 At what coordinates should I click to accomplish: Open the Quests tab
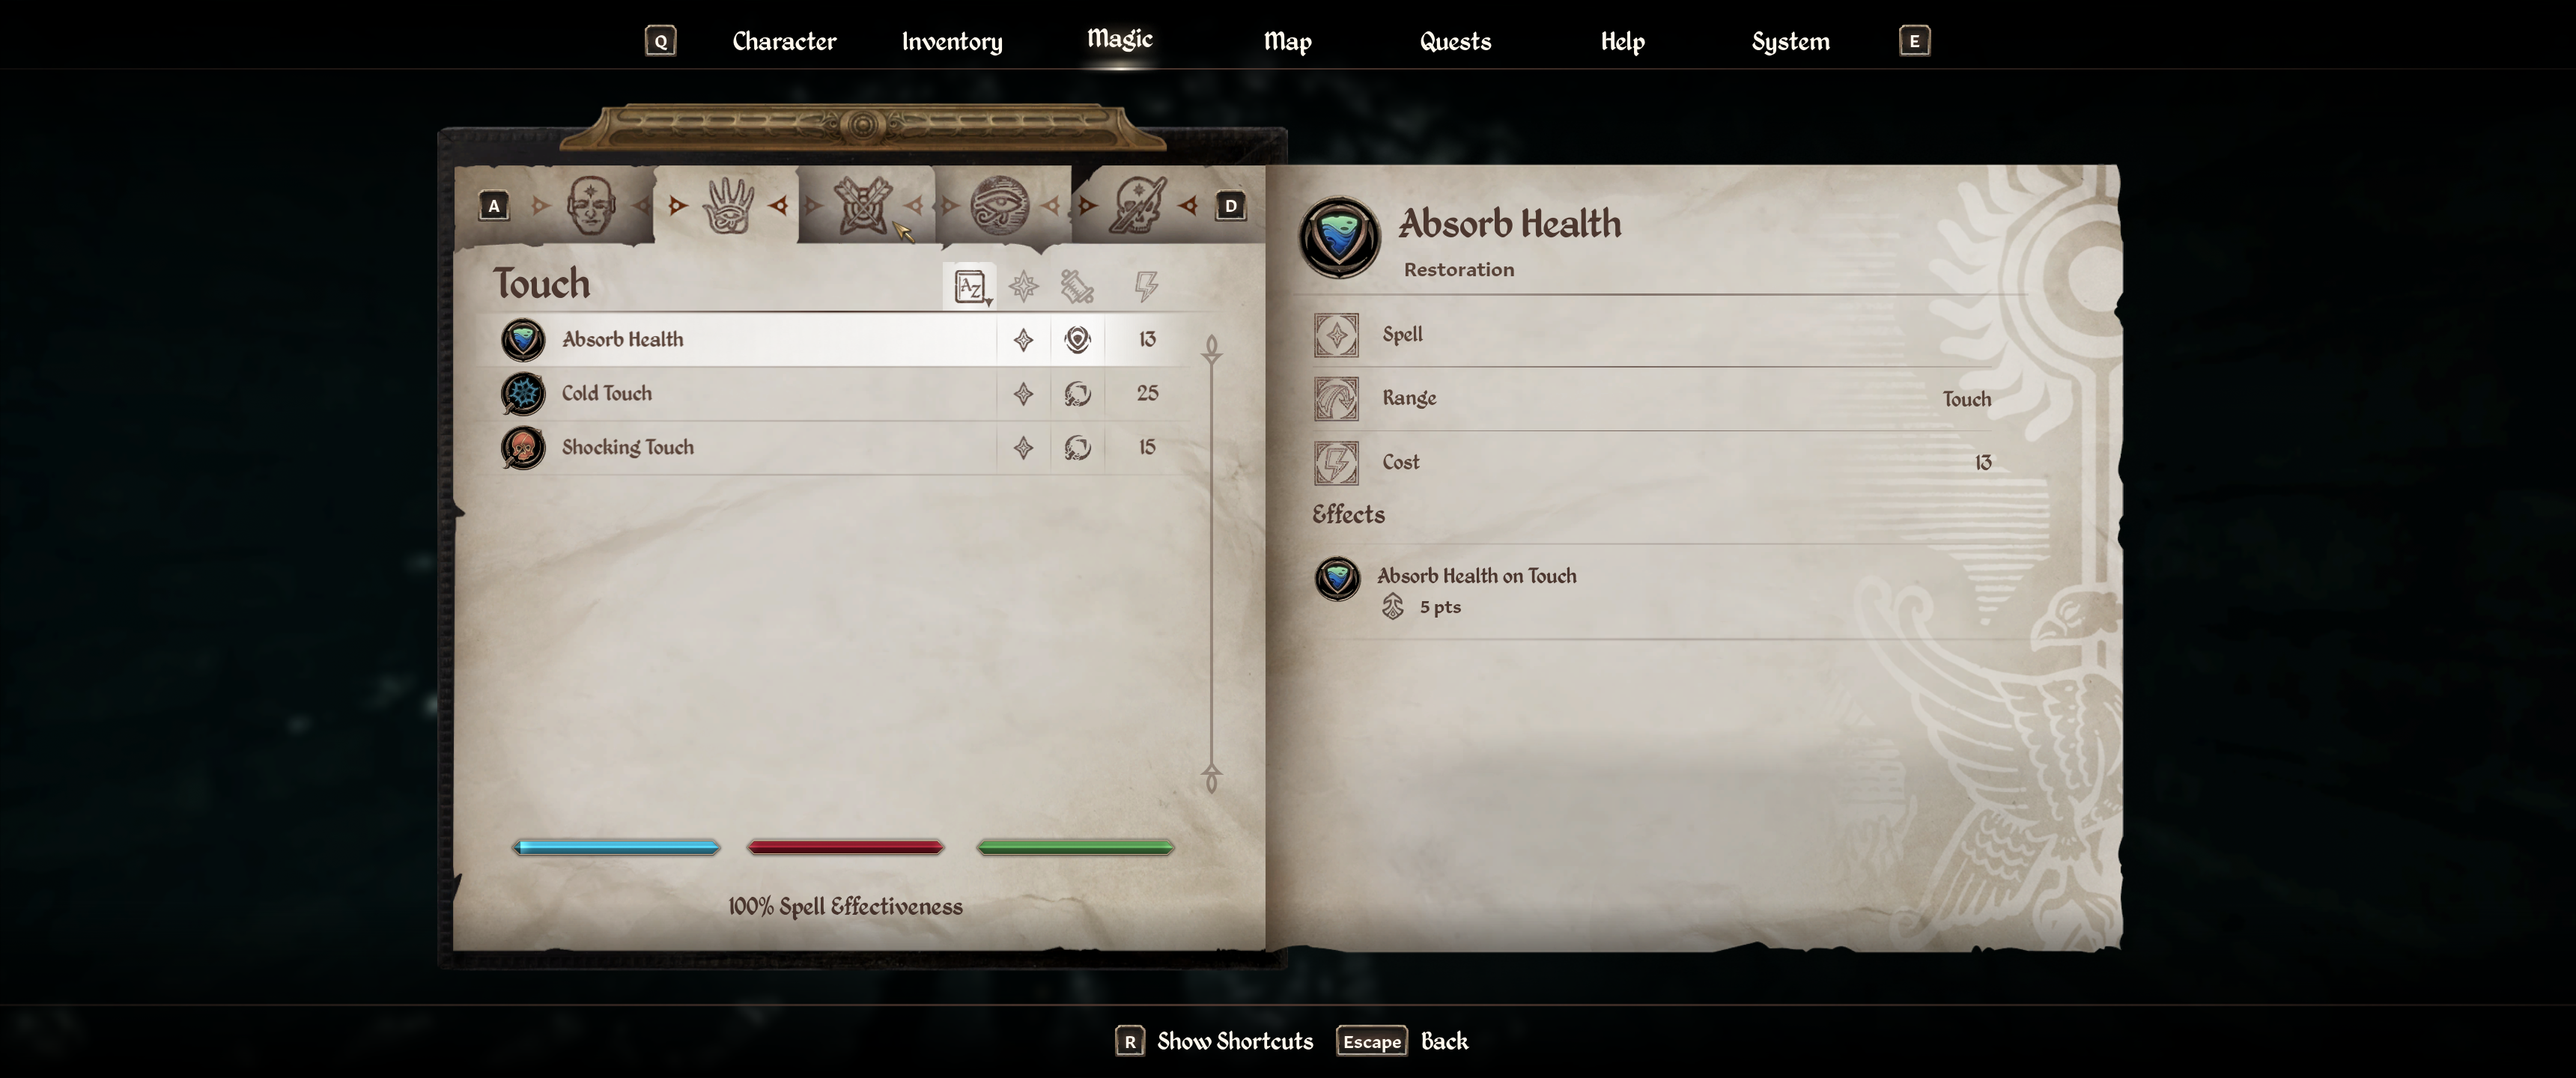tap(1455, 41)
